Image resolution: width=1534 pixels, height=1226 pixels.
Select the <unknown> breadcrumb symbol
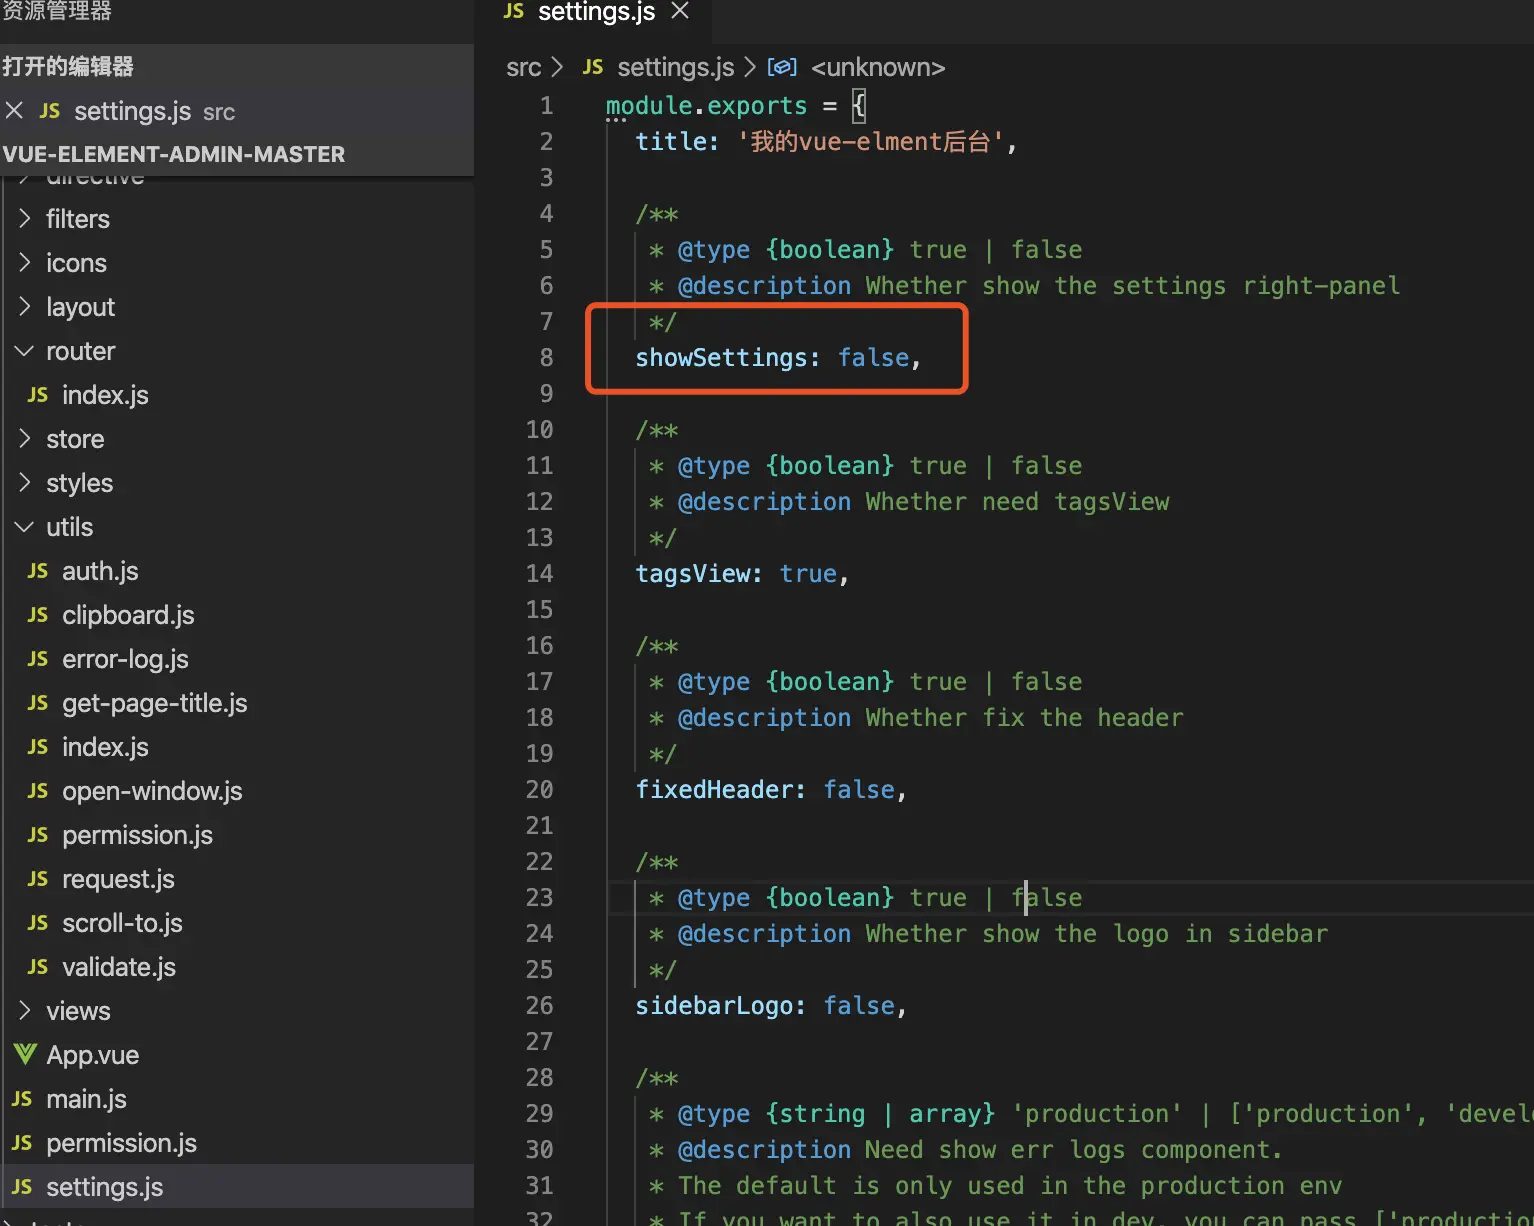point(878,67)
